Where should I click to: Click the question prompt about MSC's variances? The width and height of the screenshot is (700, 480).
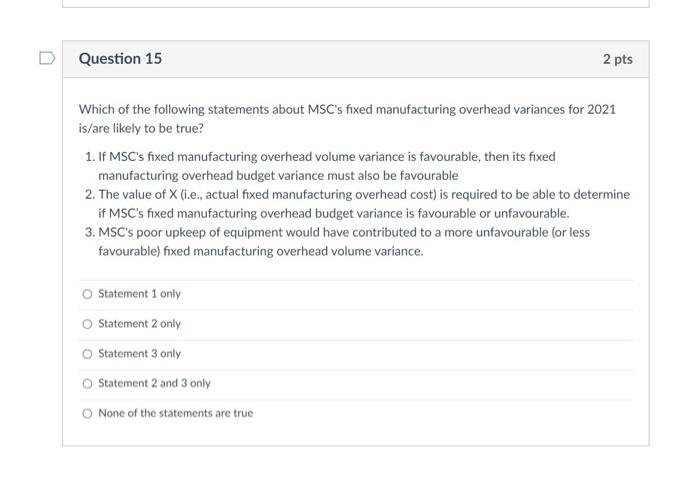click(x=347, y=119)
